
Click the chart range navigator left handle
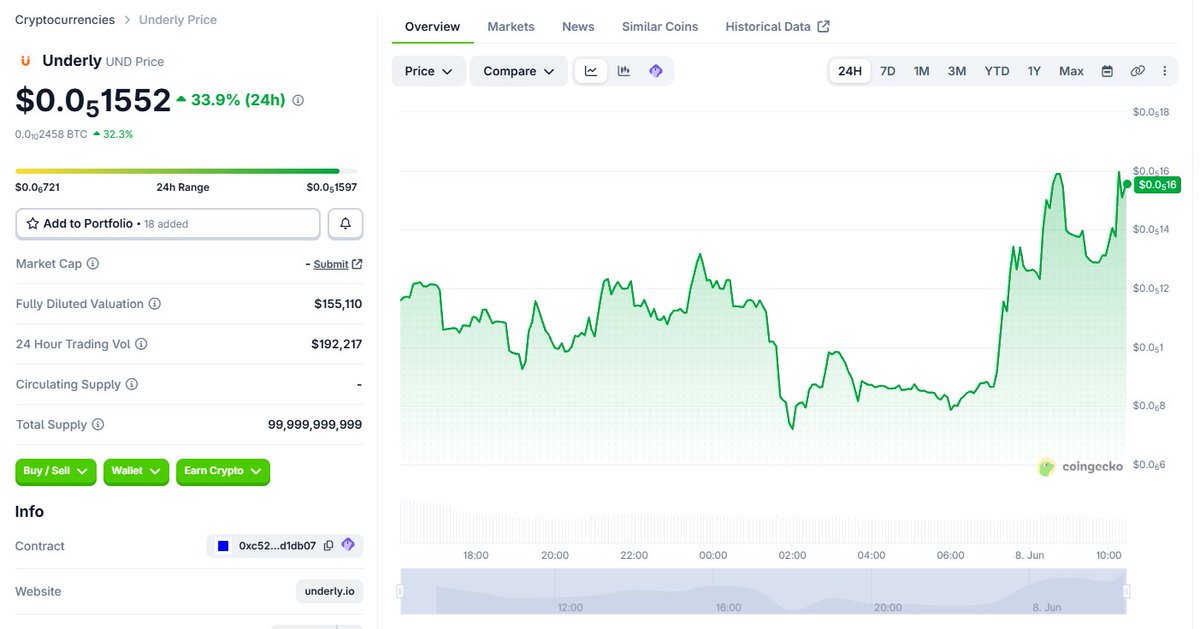400,591
